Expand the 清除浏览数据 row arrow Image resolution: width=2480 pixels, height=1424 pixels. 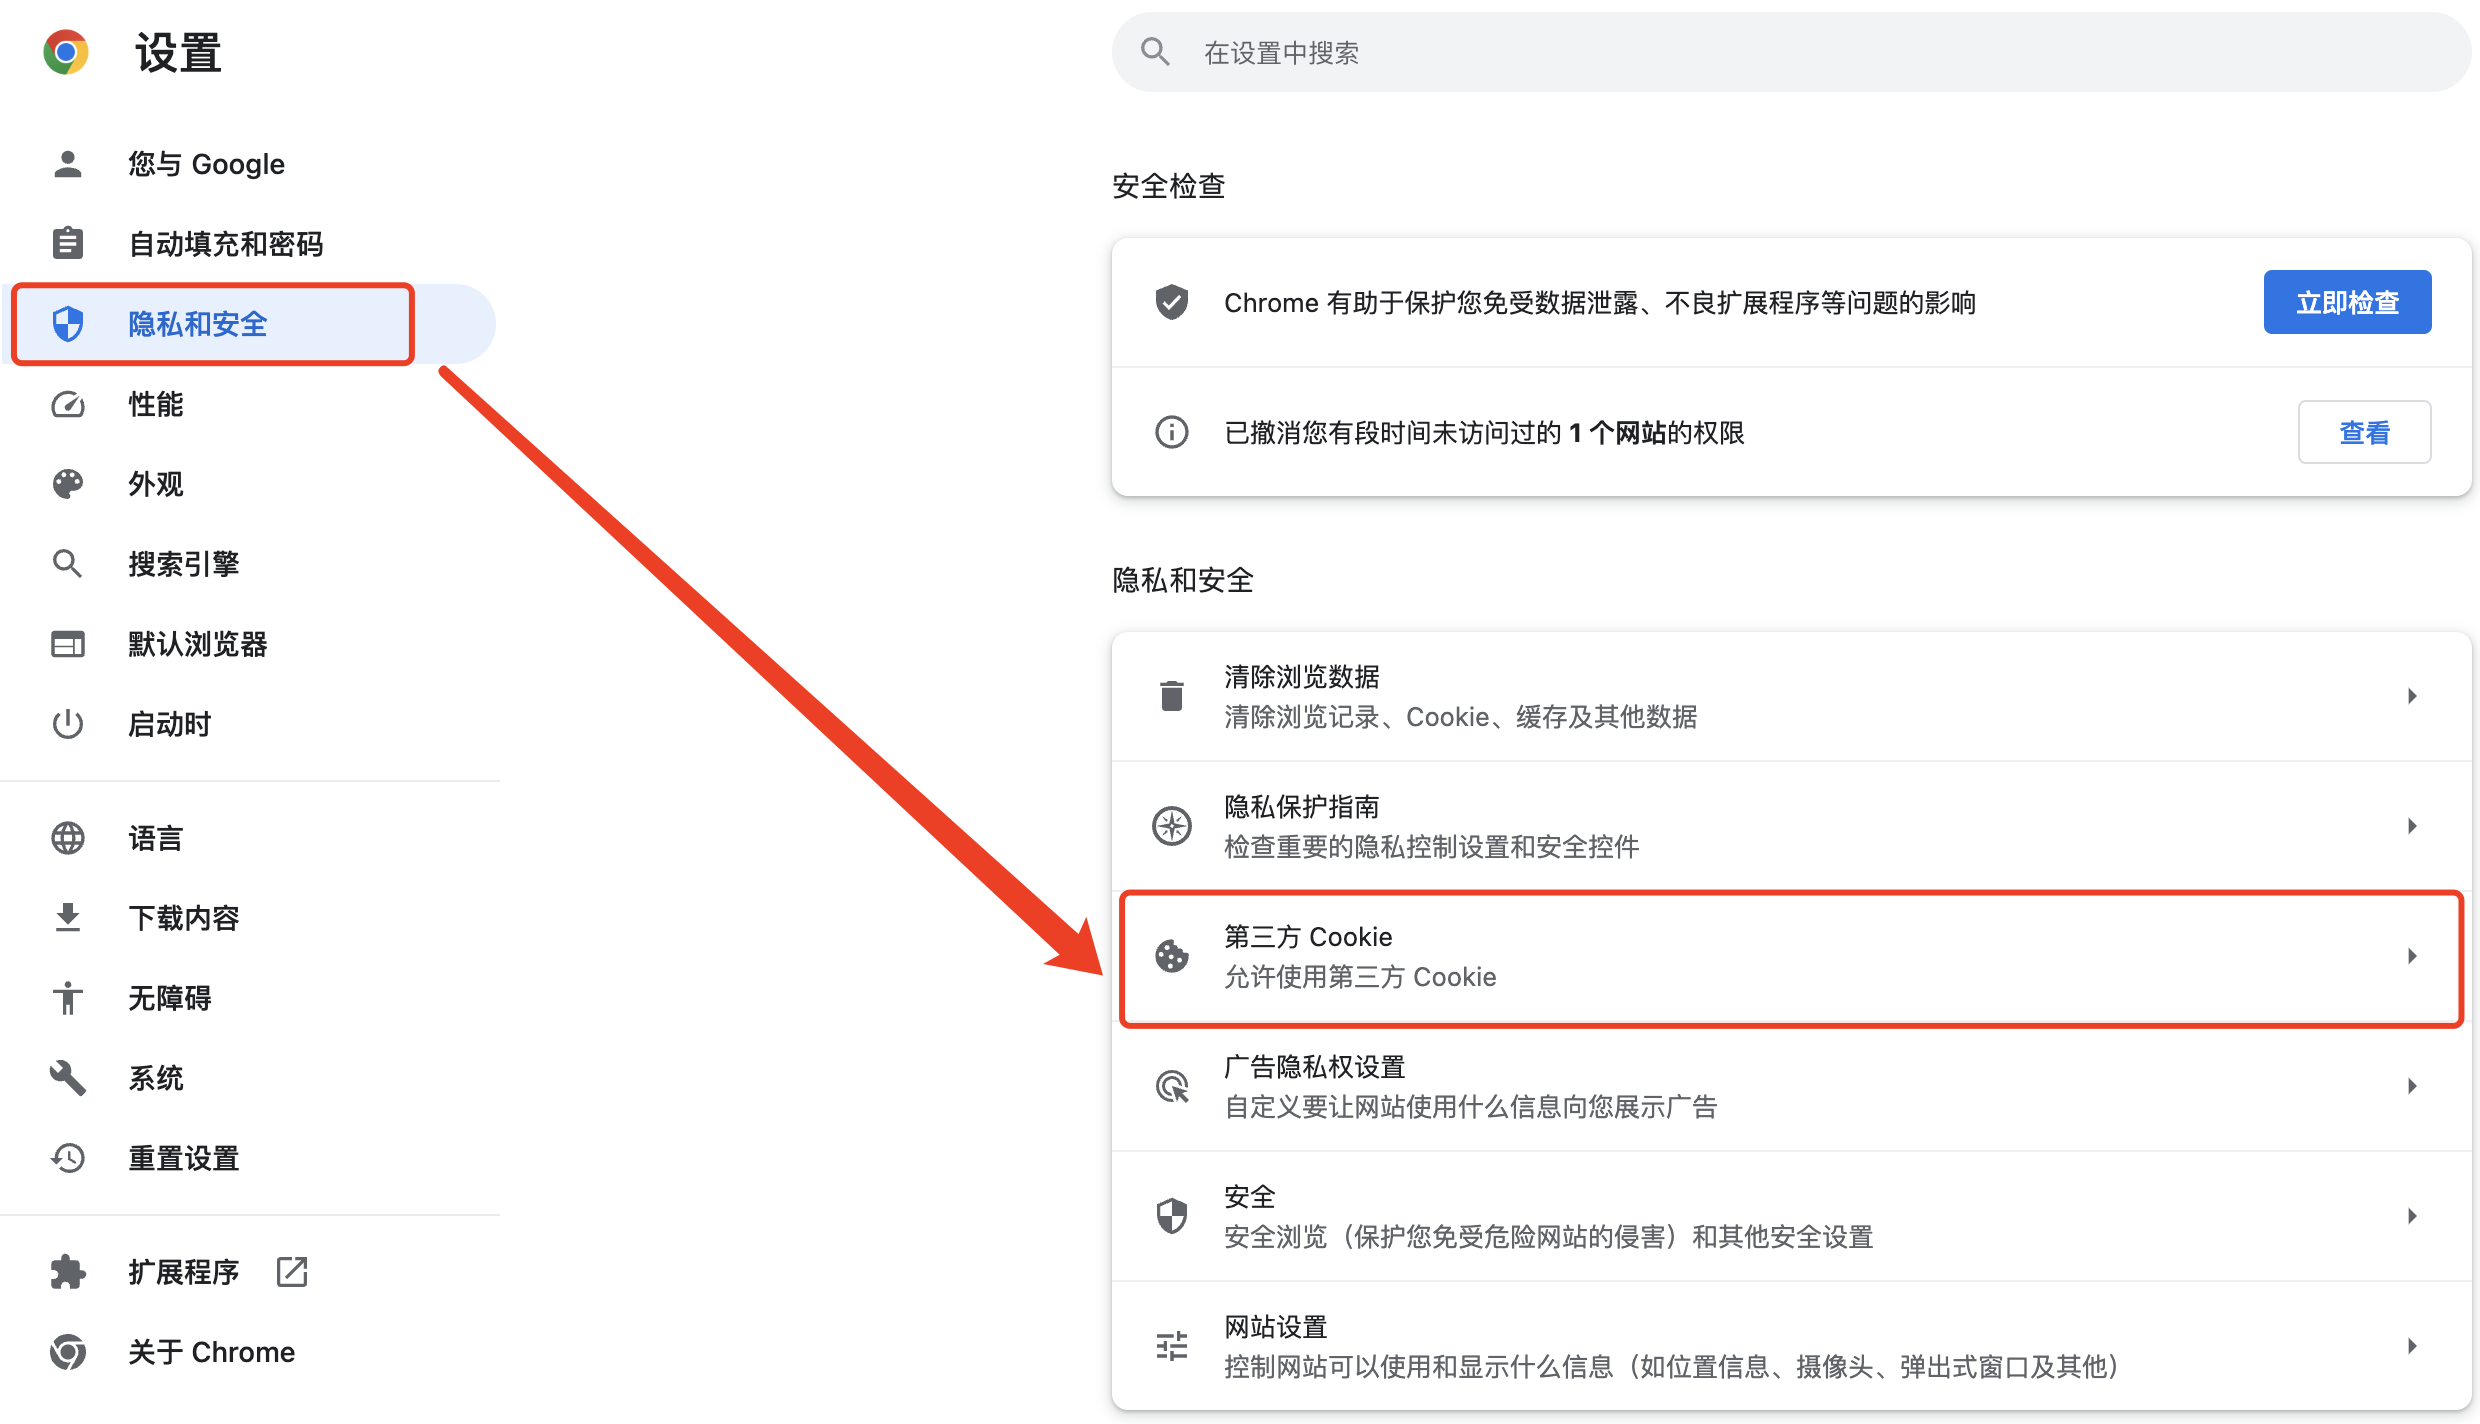tap(2412, 696)
